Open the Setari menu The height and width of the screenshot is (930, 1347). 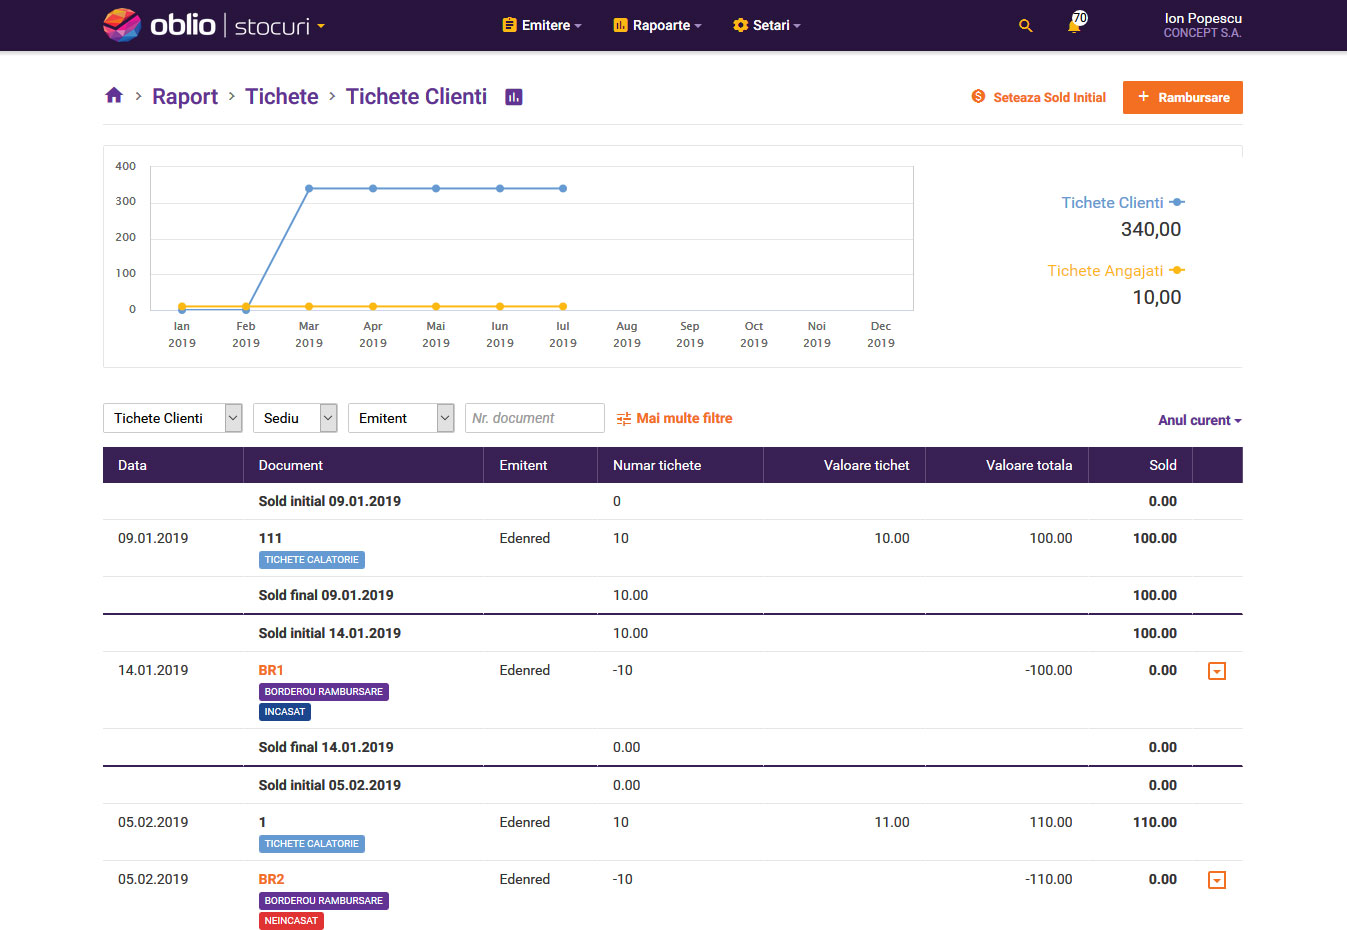coord(766,25)
